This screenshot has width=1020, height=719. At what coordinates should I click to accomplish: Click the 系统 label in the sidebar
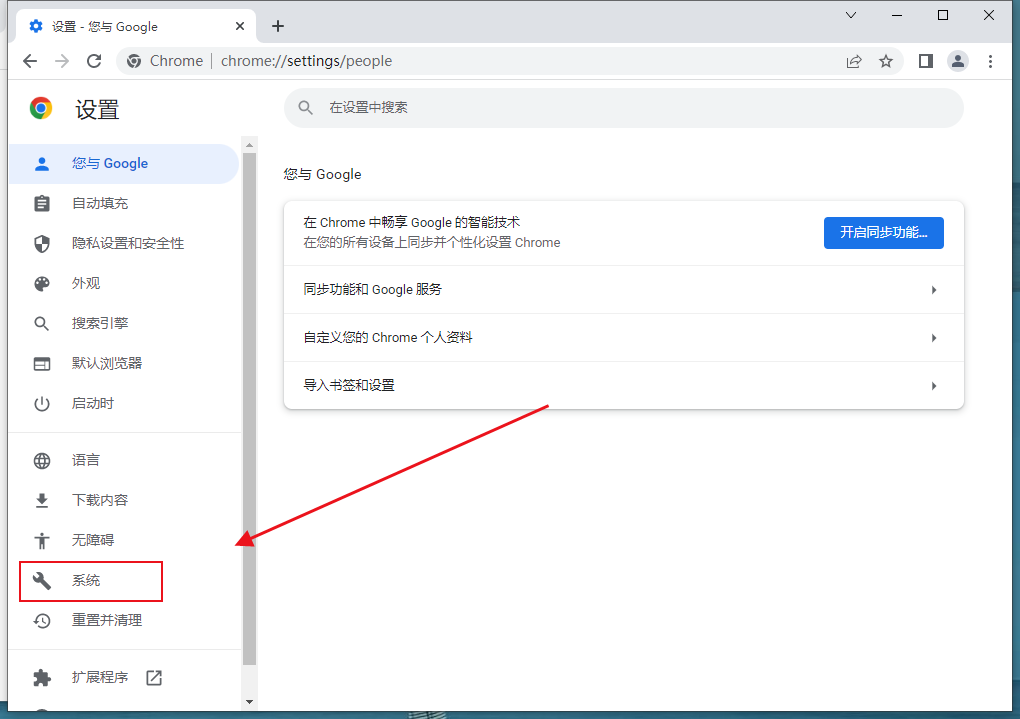pyautogui.click(x=86, y=580)
